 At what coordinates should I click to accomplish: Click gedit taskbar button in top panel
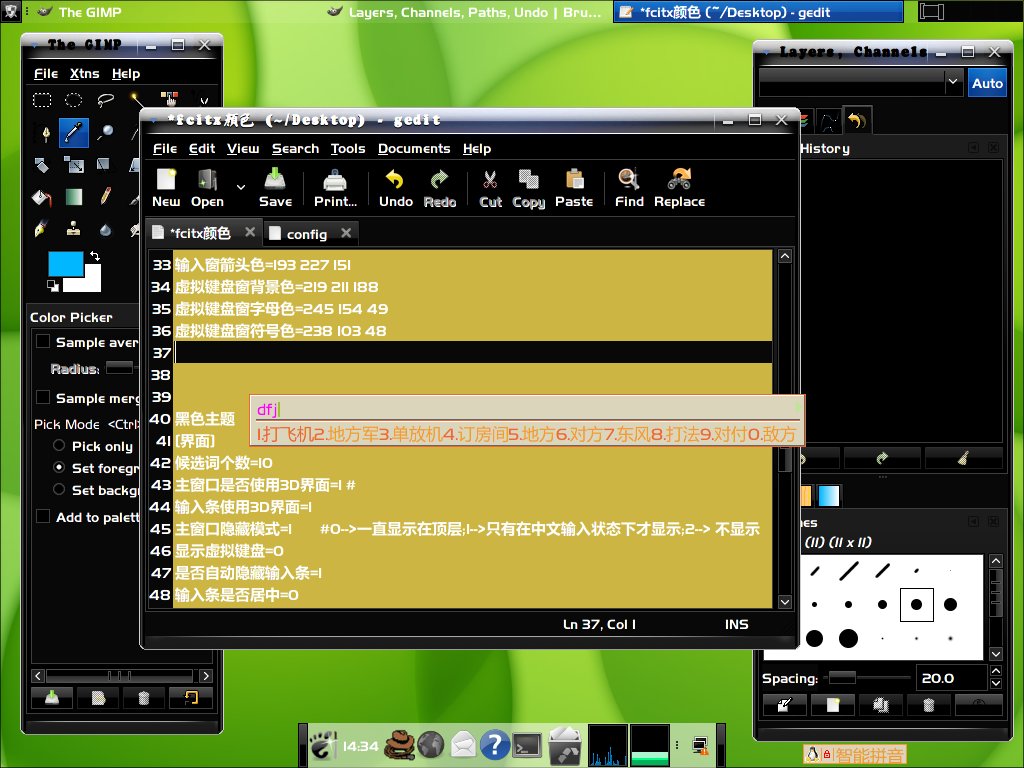pos(758,12)
